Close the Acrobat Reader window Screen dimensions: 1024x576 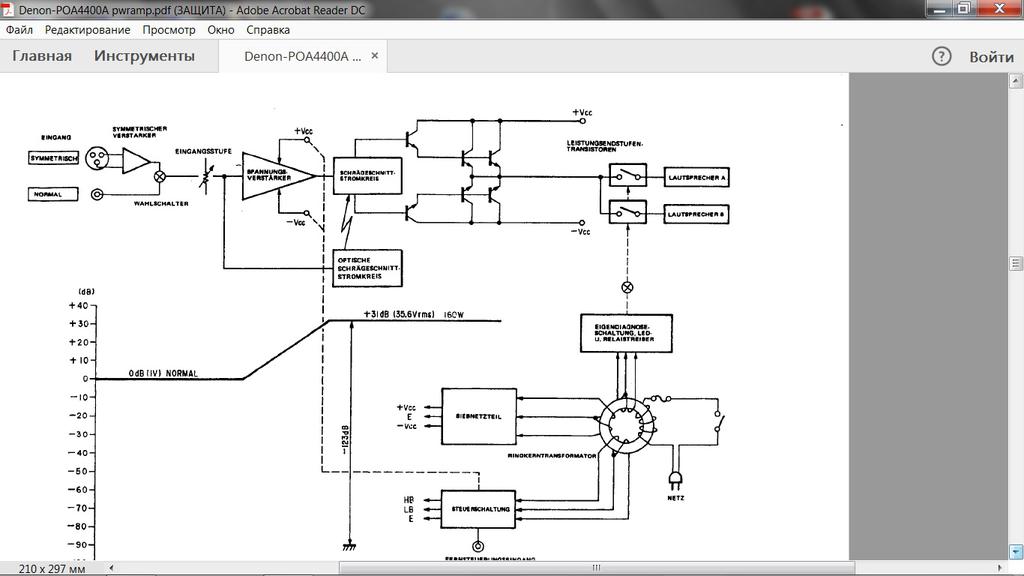pos(999,8)
